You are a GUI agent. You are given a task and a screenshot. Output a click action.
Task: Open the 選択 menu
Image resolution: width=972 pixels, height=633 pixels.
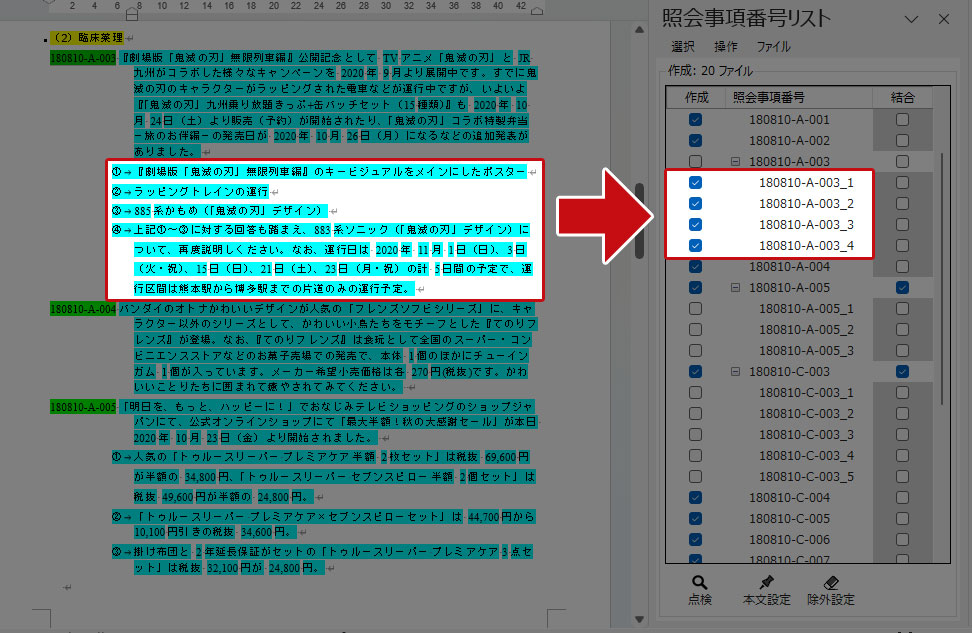(x=683, y=47)
